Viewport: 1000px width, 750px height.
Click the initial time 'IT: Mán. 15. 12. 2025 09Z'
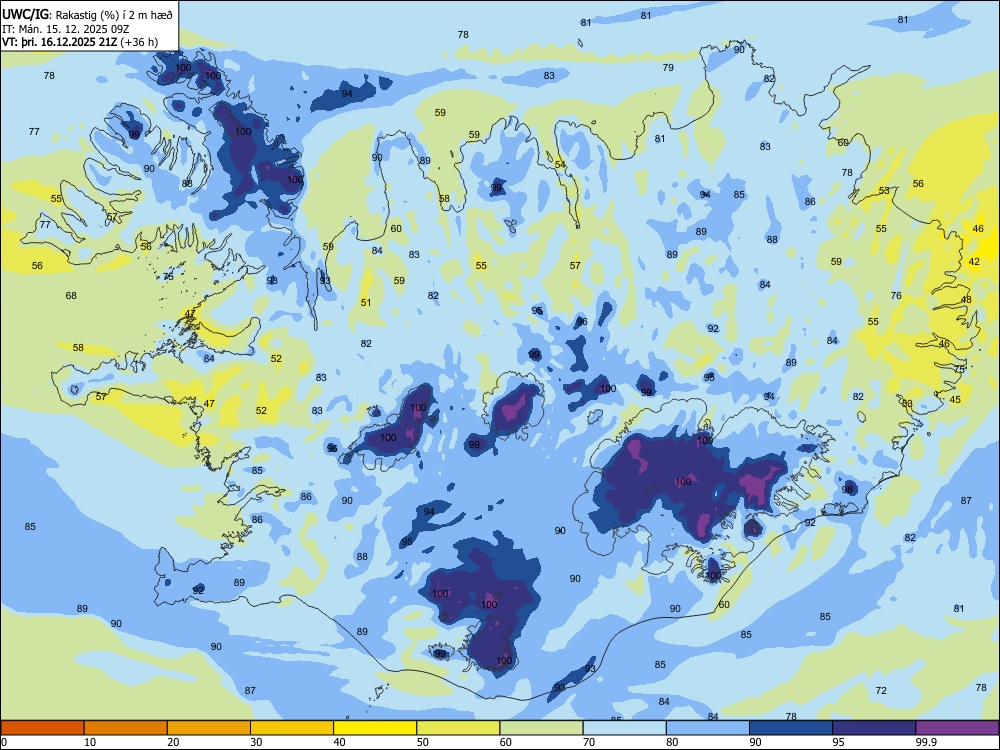(66, 29)
